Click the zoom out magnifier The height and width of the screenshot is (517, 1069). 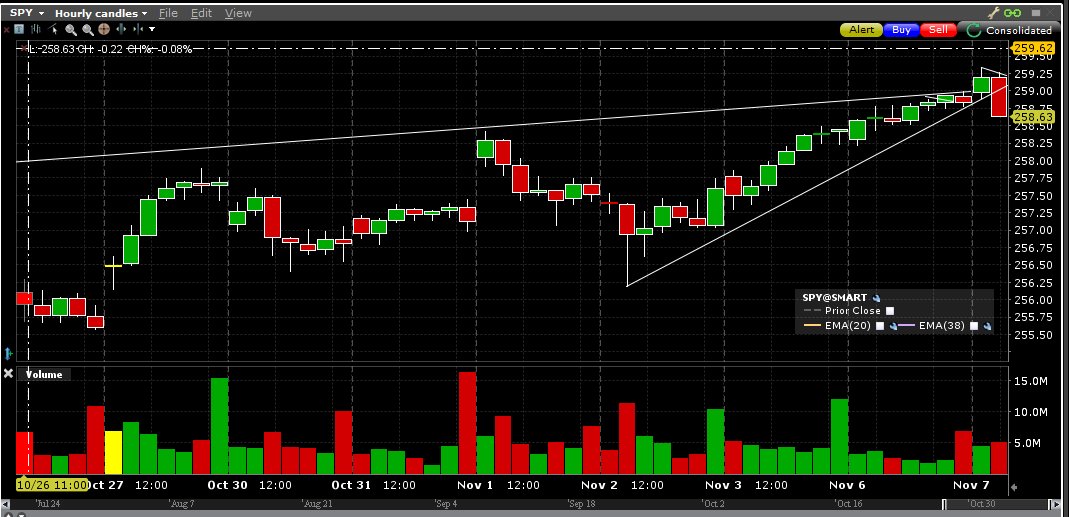pos(88,30)
